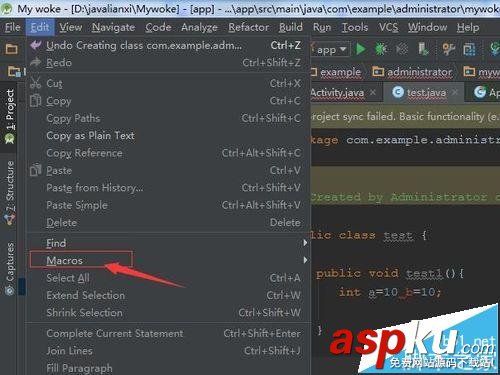Choose Copy Paths menu entry
The image size is (500, 375).
pyautogui.click(x=168, y=118)
